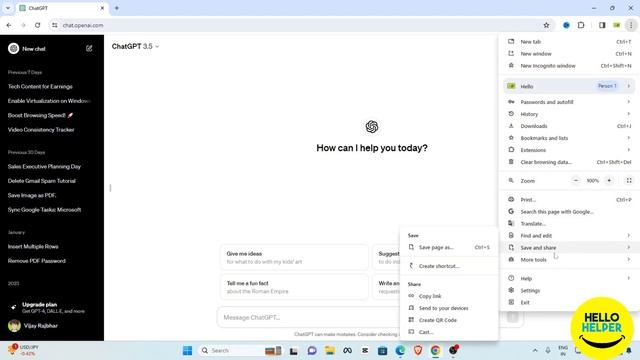Screen dimensions: 640x360
Task: Click the browser reload icon
Action: (38, 25)
